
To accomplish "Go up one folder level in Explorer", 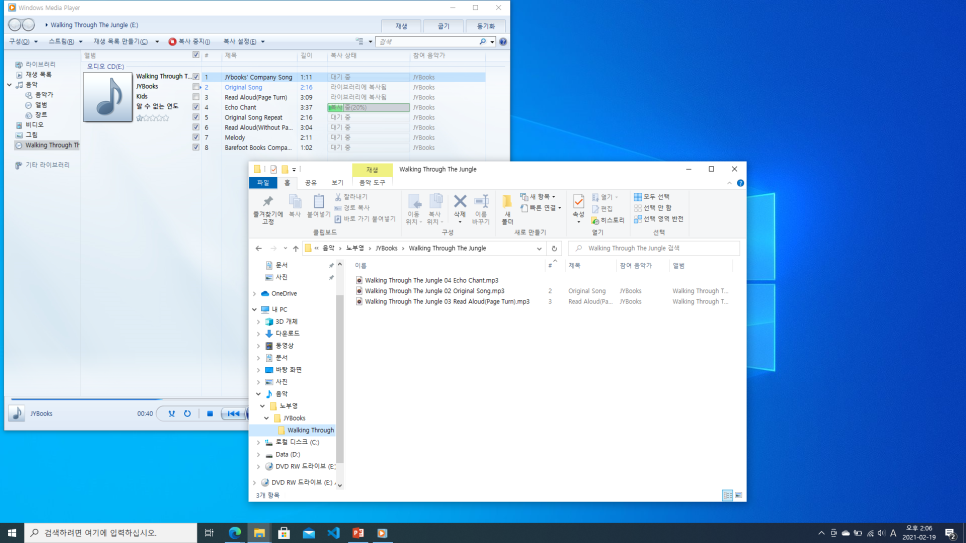I will [296, 248].
